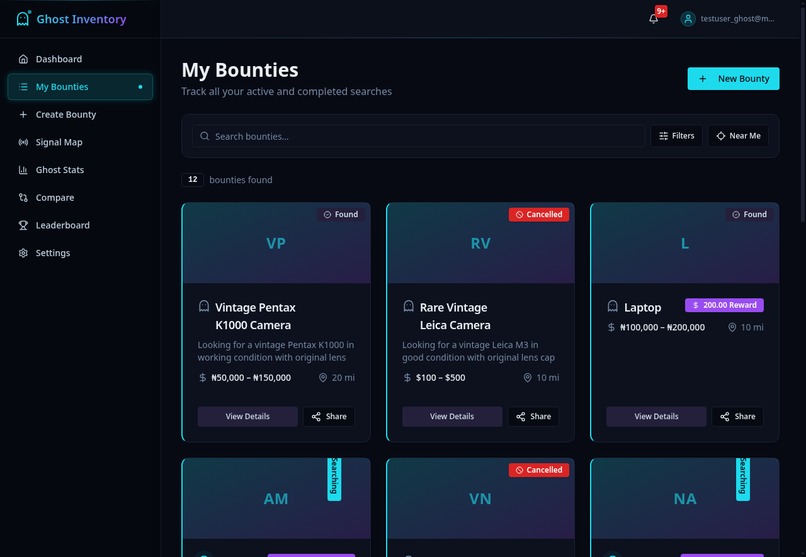Viewport: 806px width, 557px height.
Task: Open the testuser_ghost account menu
Action: (727, 19)
